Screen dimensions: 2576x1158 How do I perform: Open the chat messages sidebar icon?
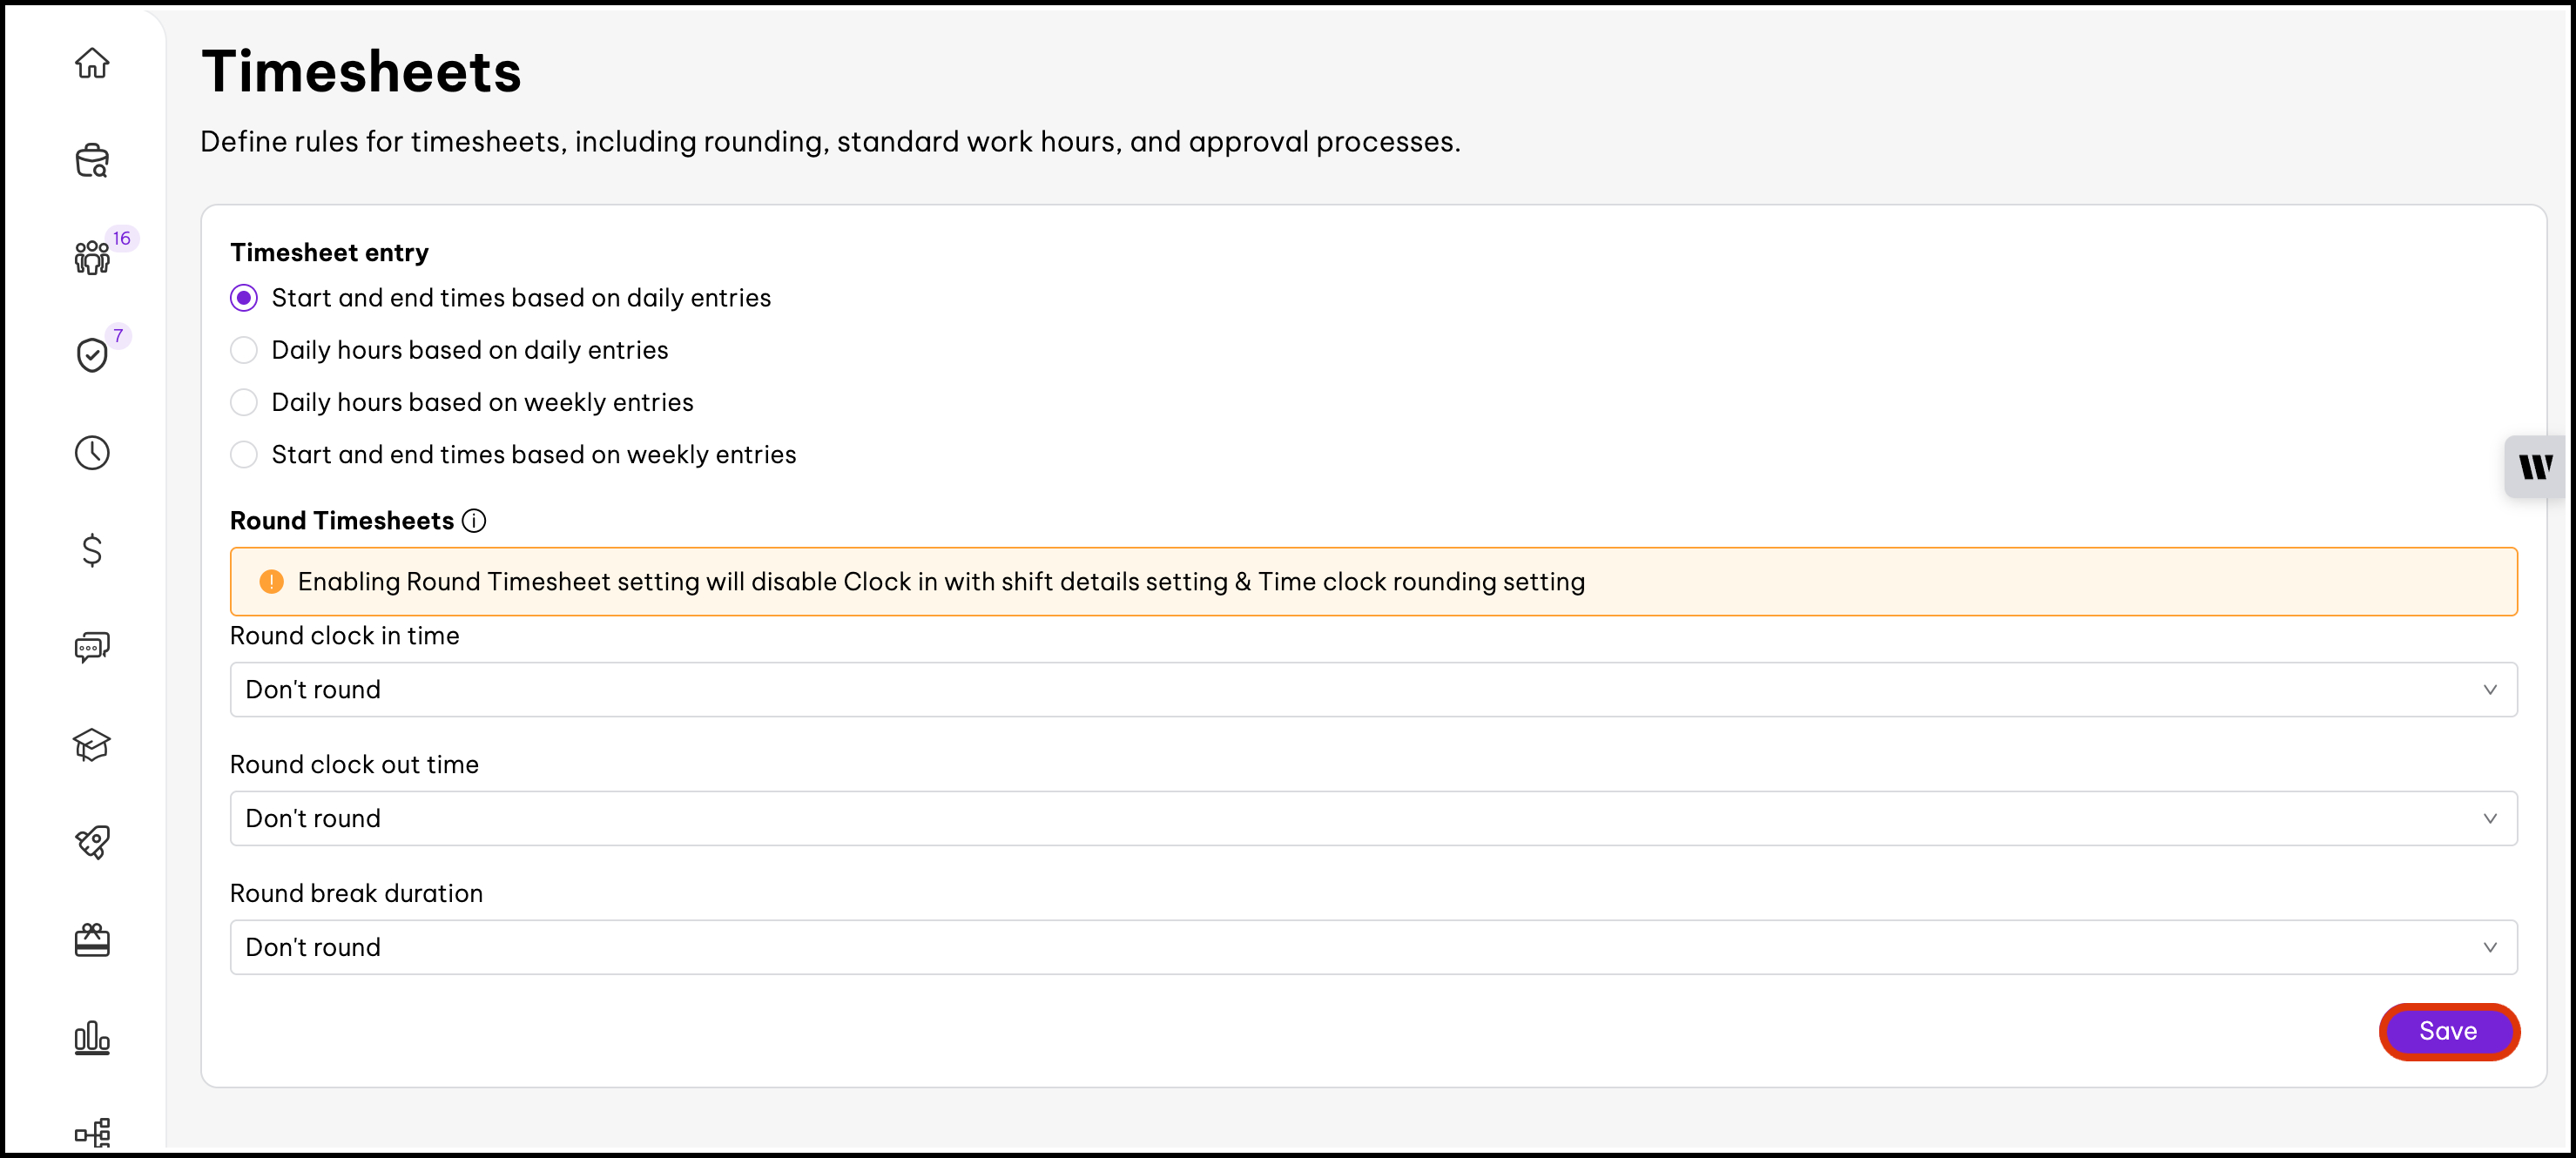click(x=92, y=647)
